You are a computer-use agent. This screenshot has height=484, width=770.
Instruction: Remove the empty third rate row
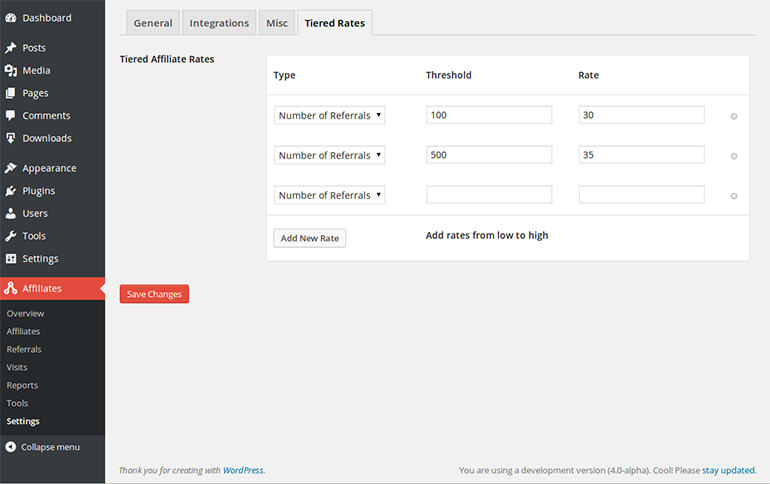pos(734,196)
